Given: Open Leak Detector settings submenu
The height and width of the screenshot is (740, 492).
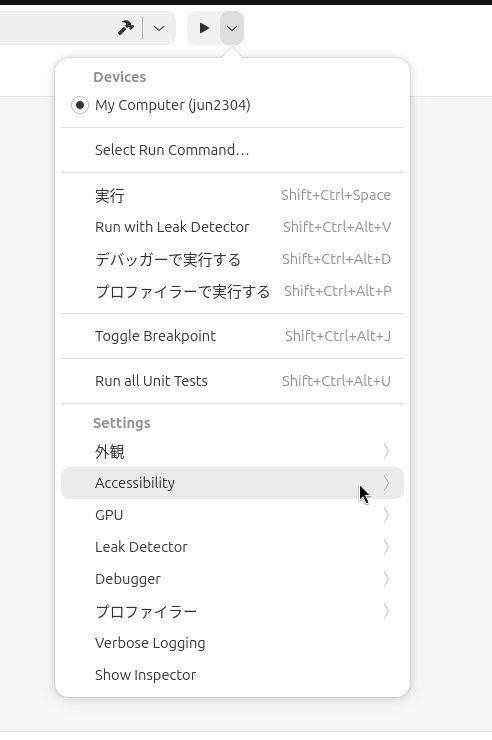Looking at the screenshot, I should (x=232, y=547).
